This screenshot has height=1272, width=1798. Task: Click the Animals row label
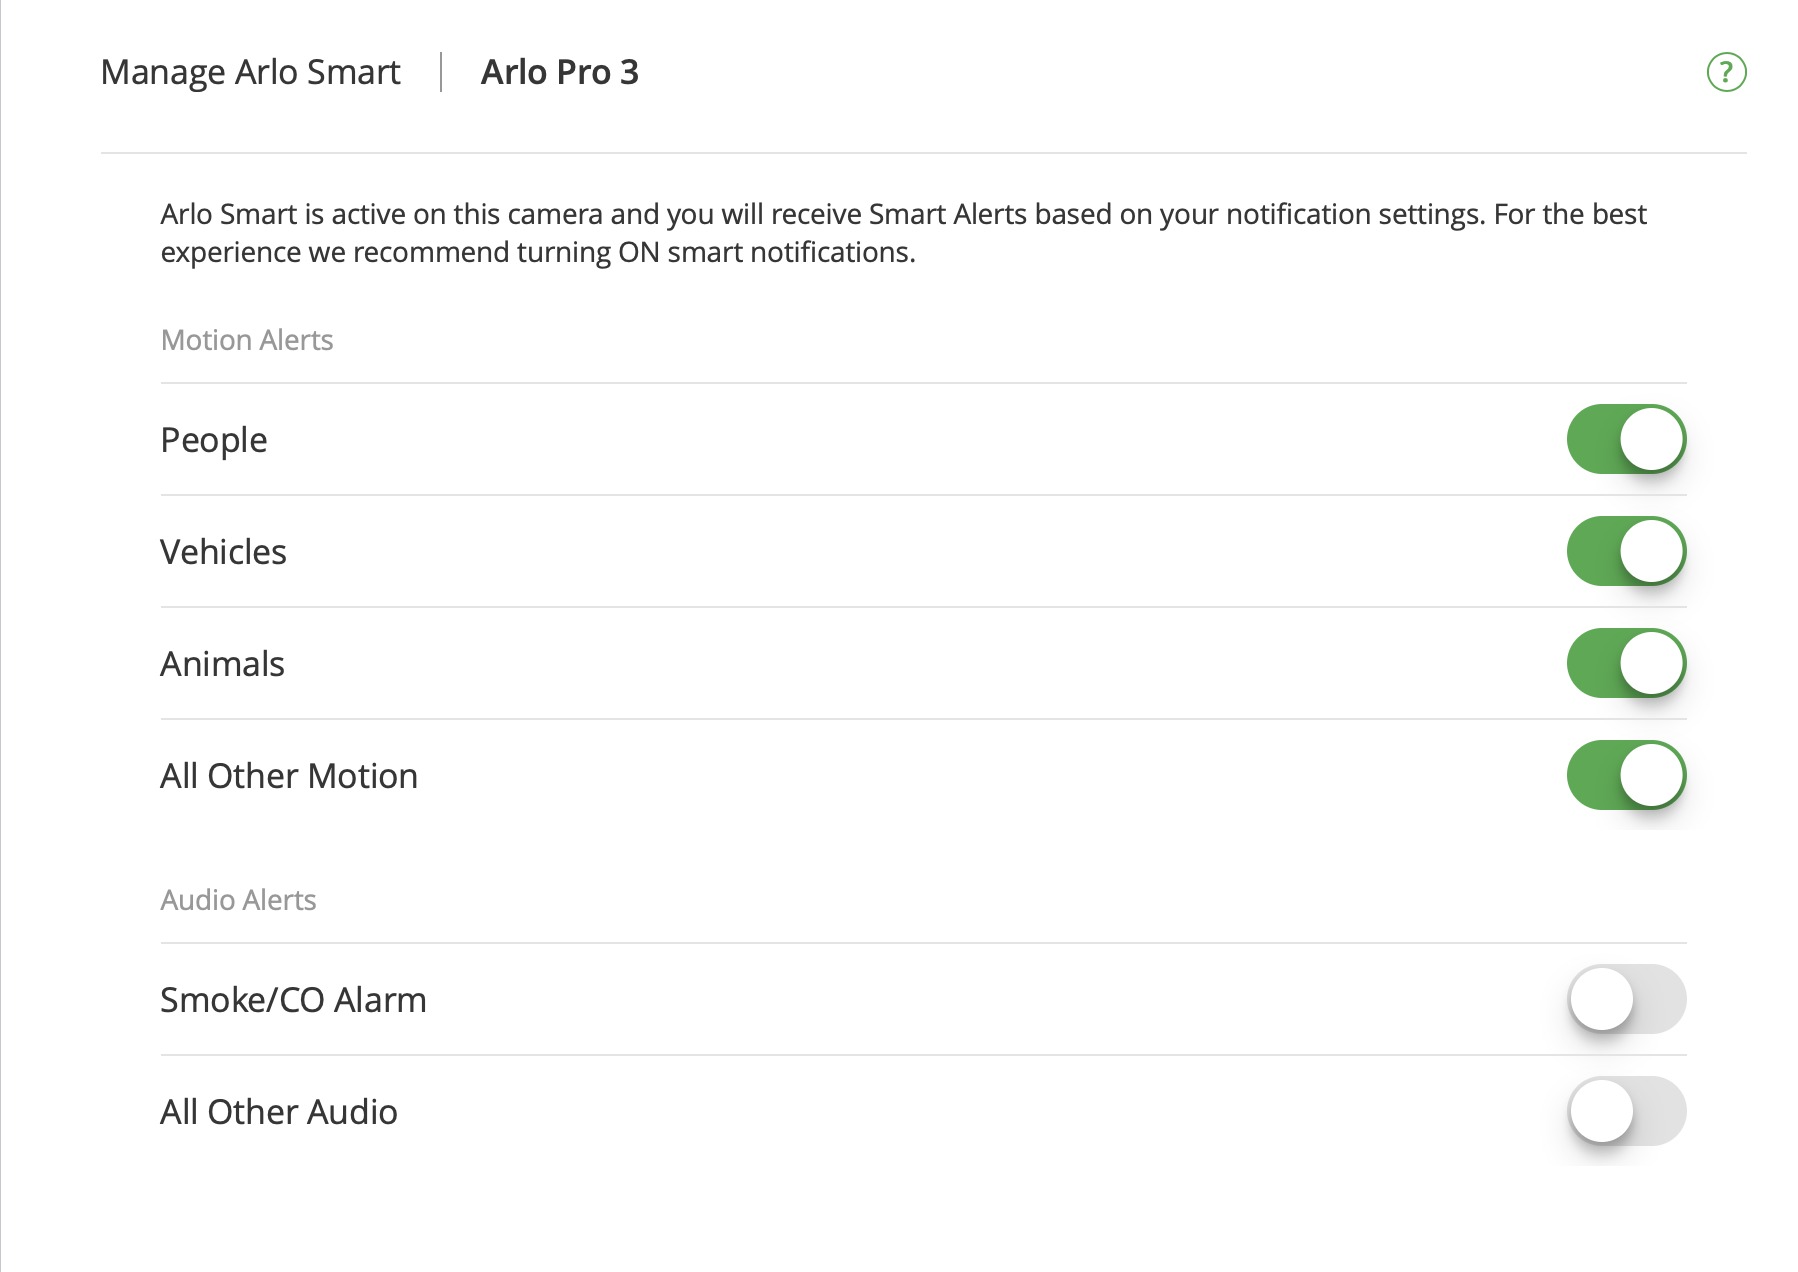click(222, 664)
